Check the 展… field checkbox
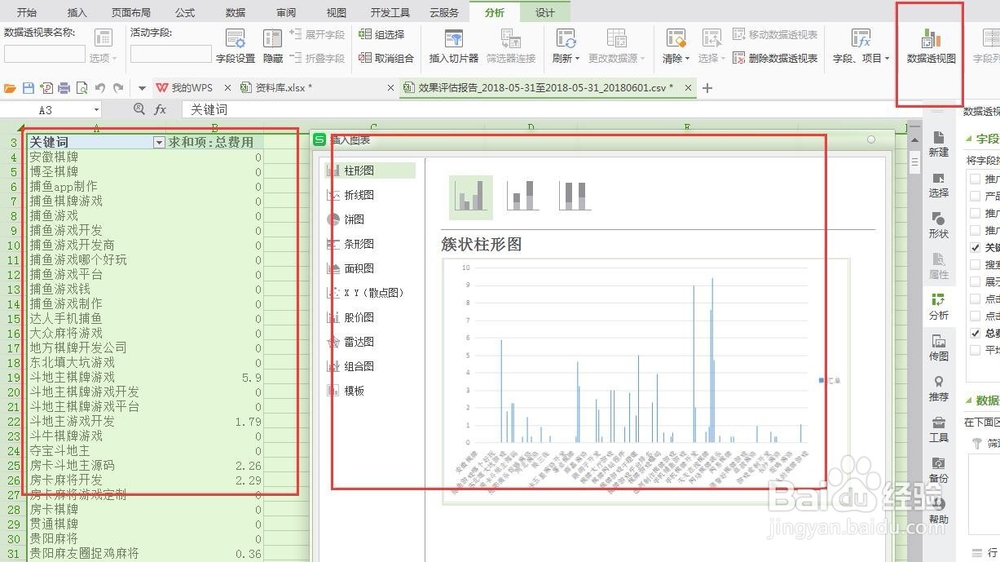The width and height of the screenshot is (1000, 562). (x=975, y=281)
